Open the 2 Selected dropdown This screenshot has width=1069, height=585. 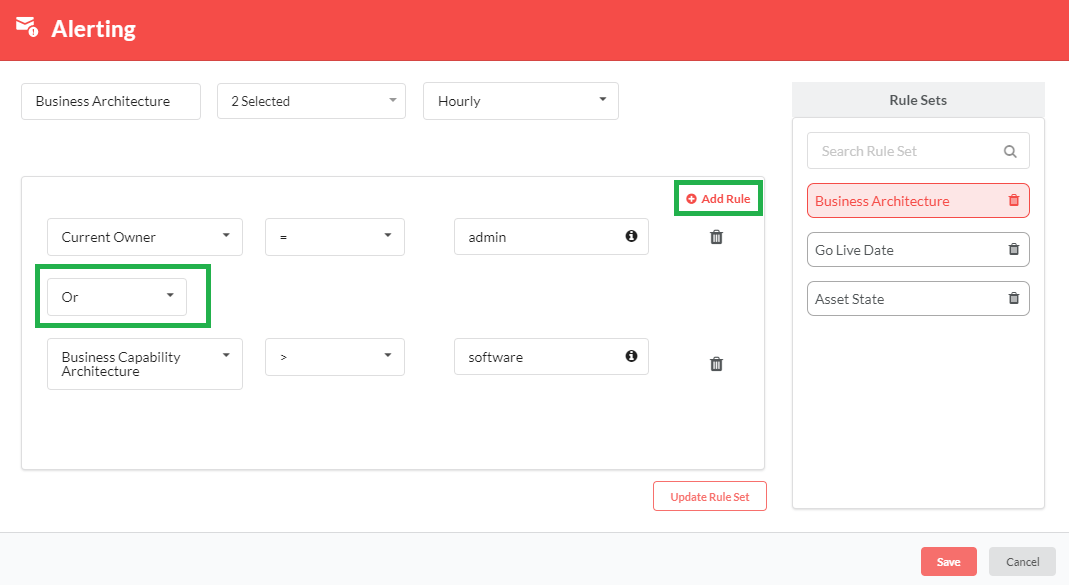click(x=312, y=101)
